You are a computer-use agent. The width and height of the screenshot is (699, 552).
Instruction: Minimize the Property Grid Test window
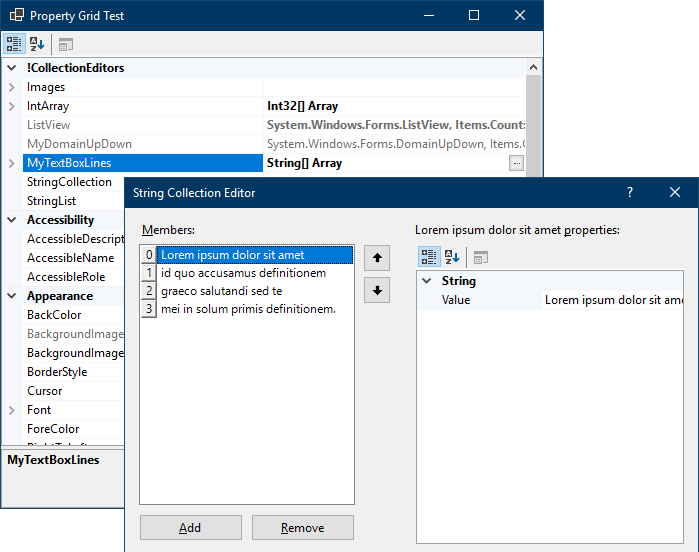pos(429,15)
